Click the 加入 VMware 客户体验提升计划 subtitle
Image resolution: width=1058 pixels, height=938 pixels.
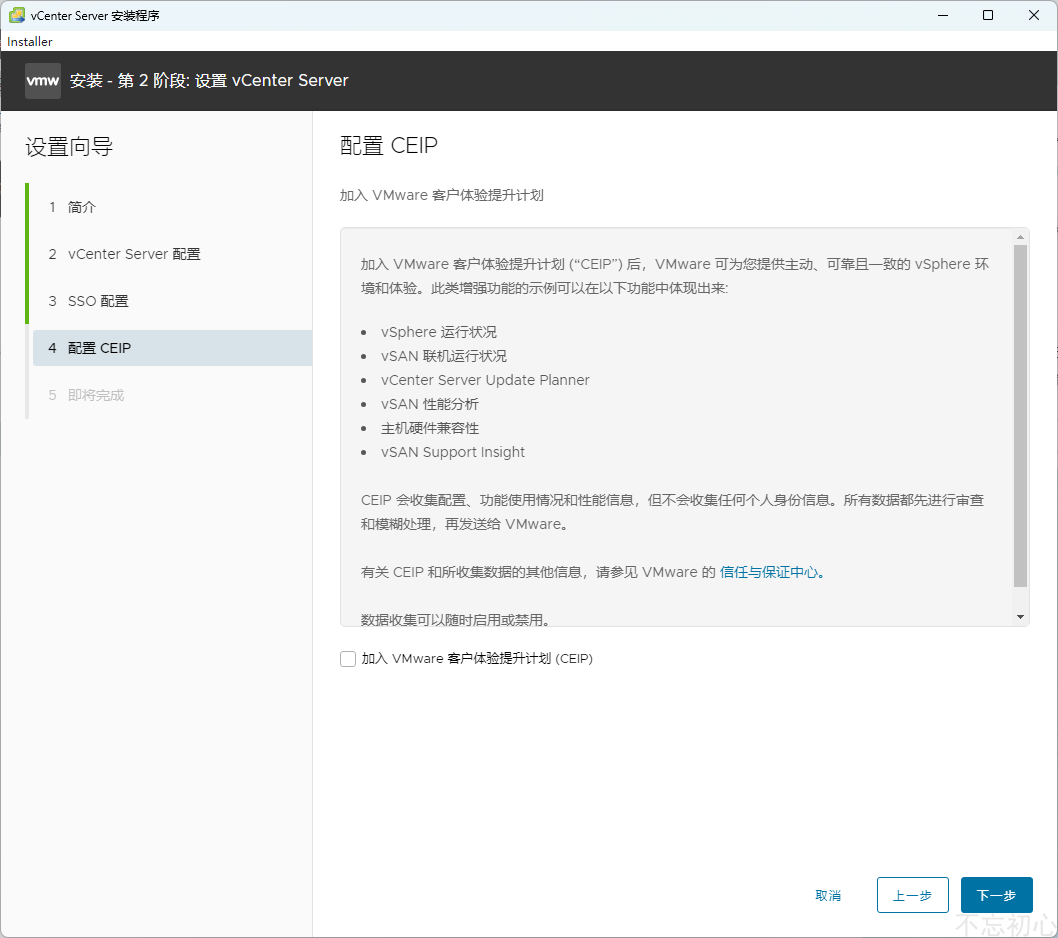(x=441, y=195)
